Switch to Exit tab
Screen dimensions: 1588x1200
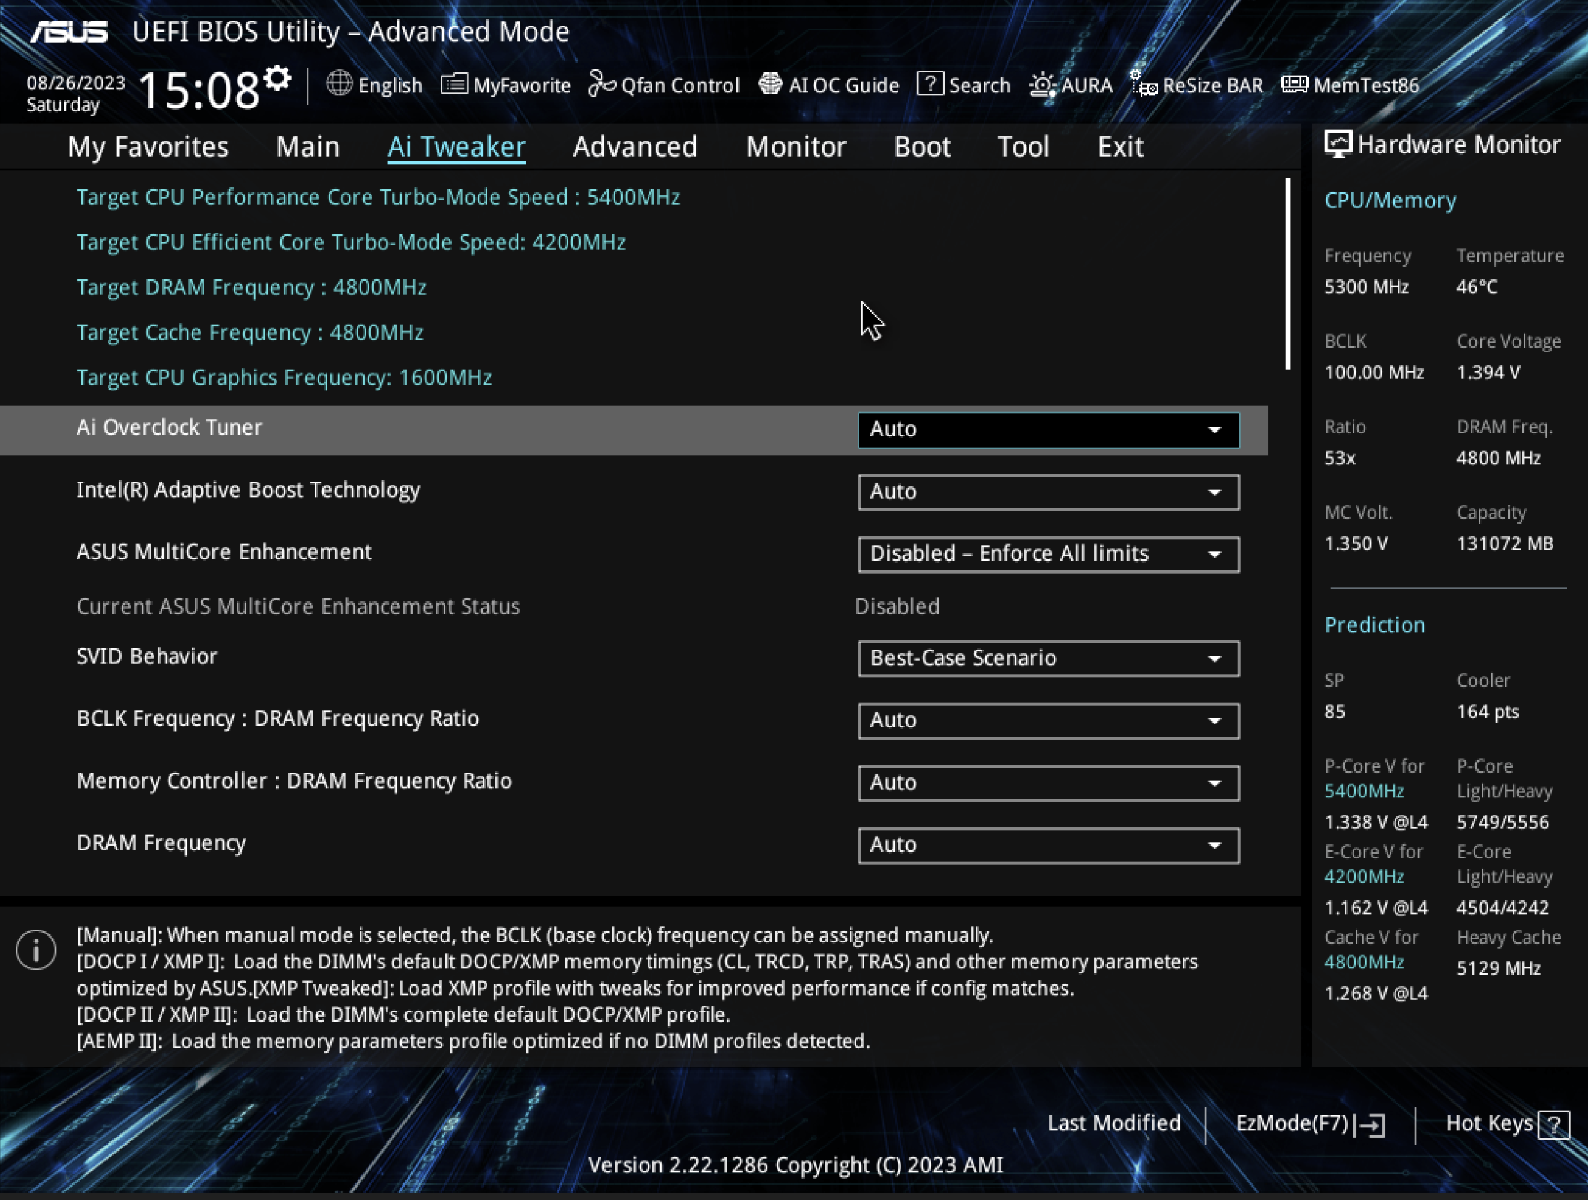pos(1120,147)
